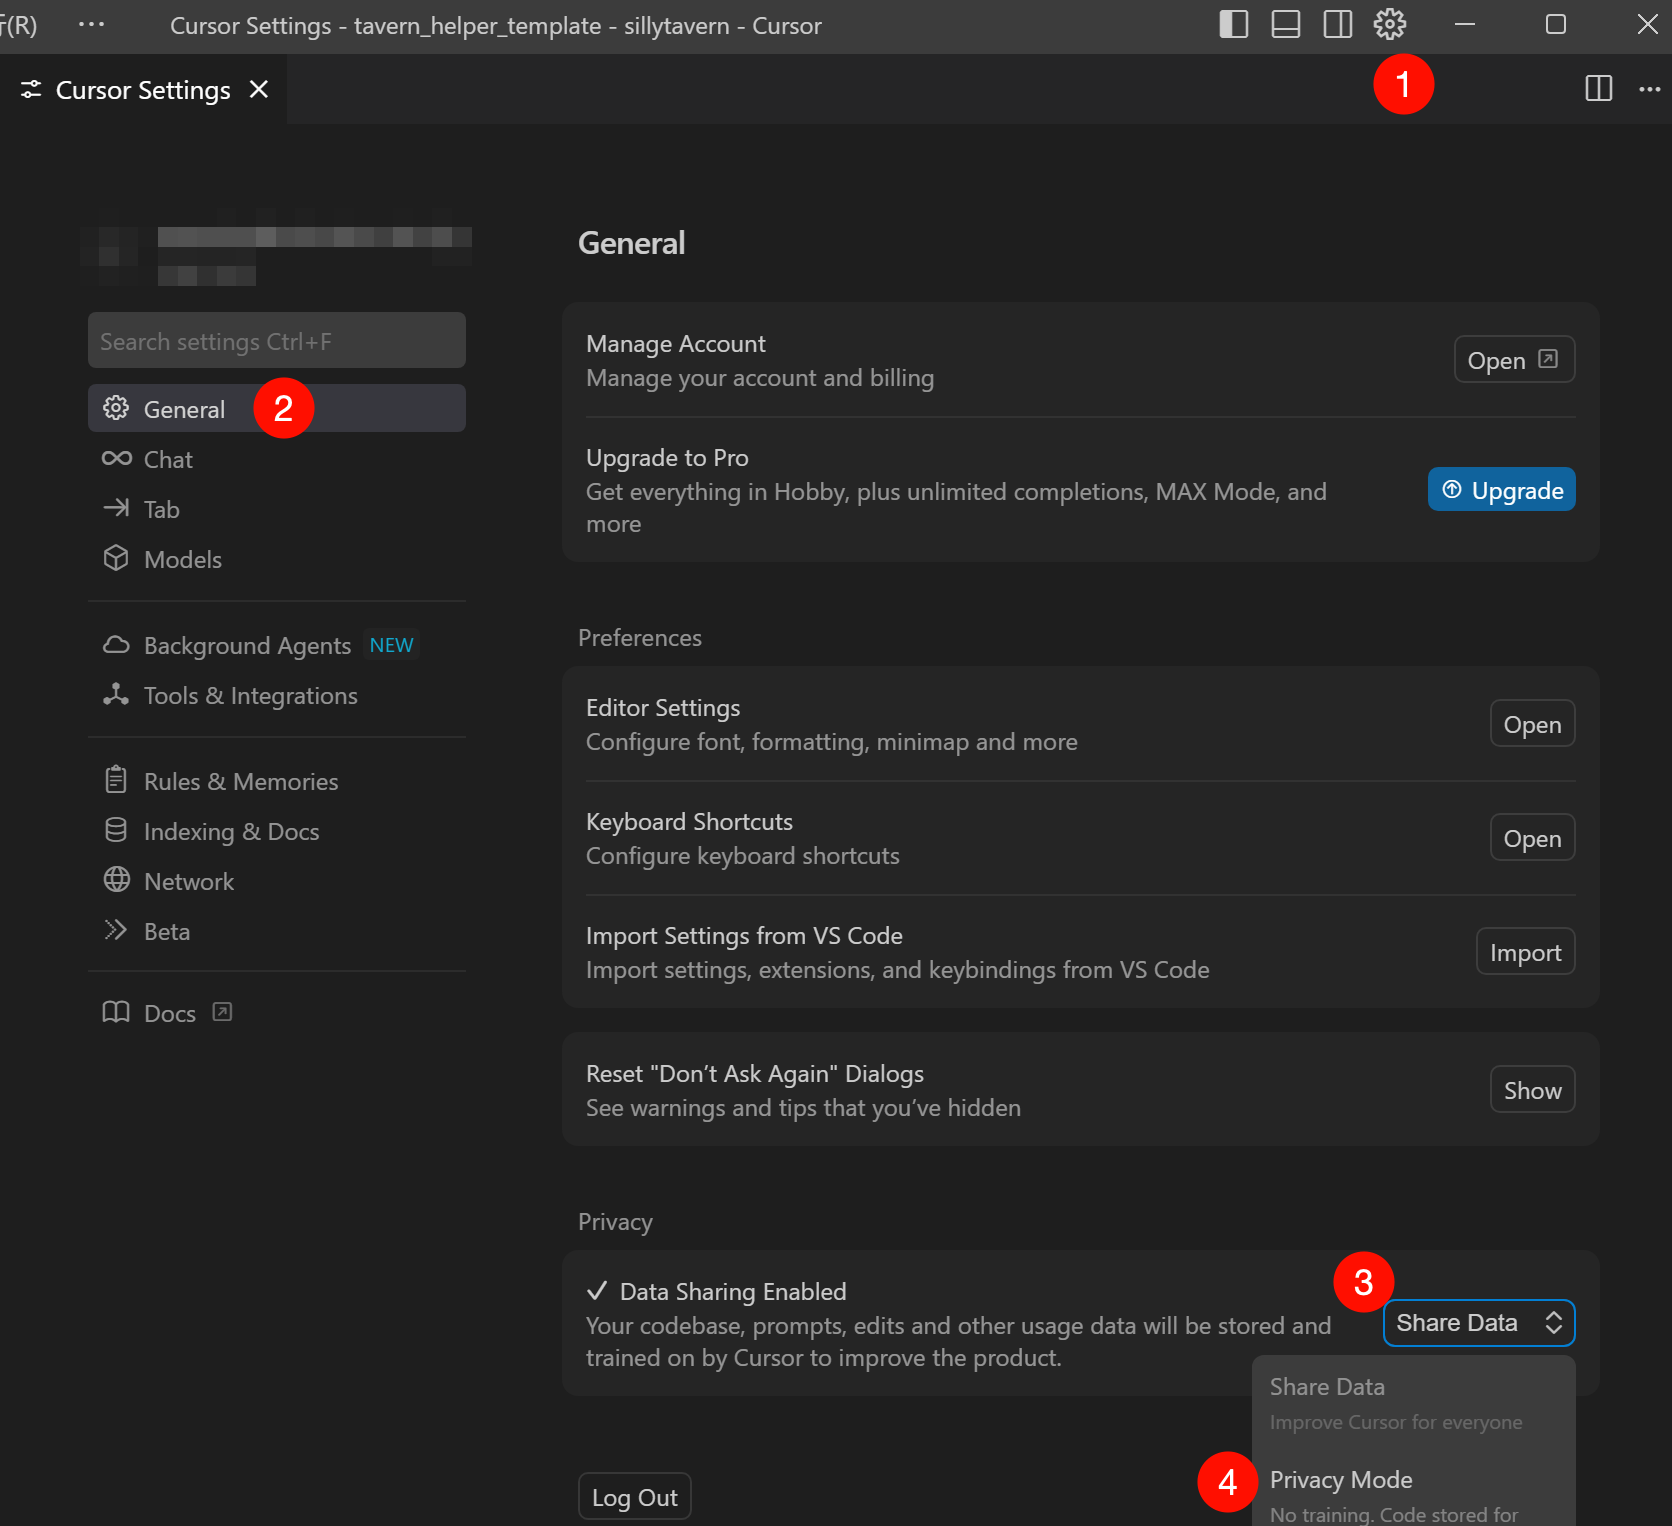1672x1526 pixels.
Task: Select General in settings sidebar
Action: coord(277,409)
